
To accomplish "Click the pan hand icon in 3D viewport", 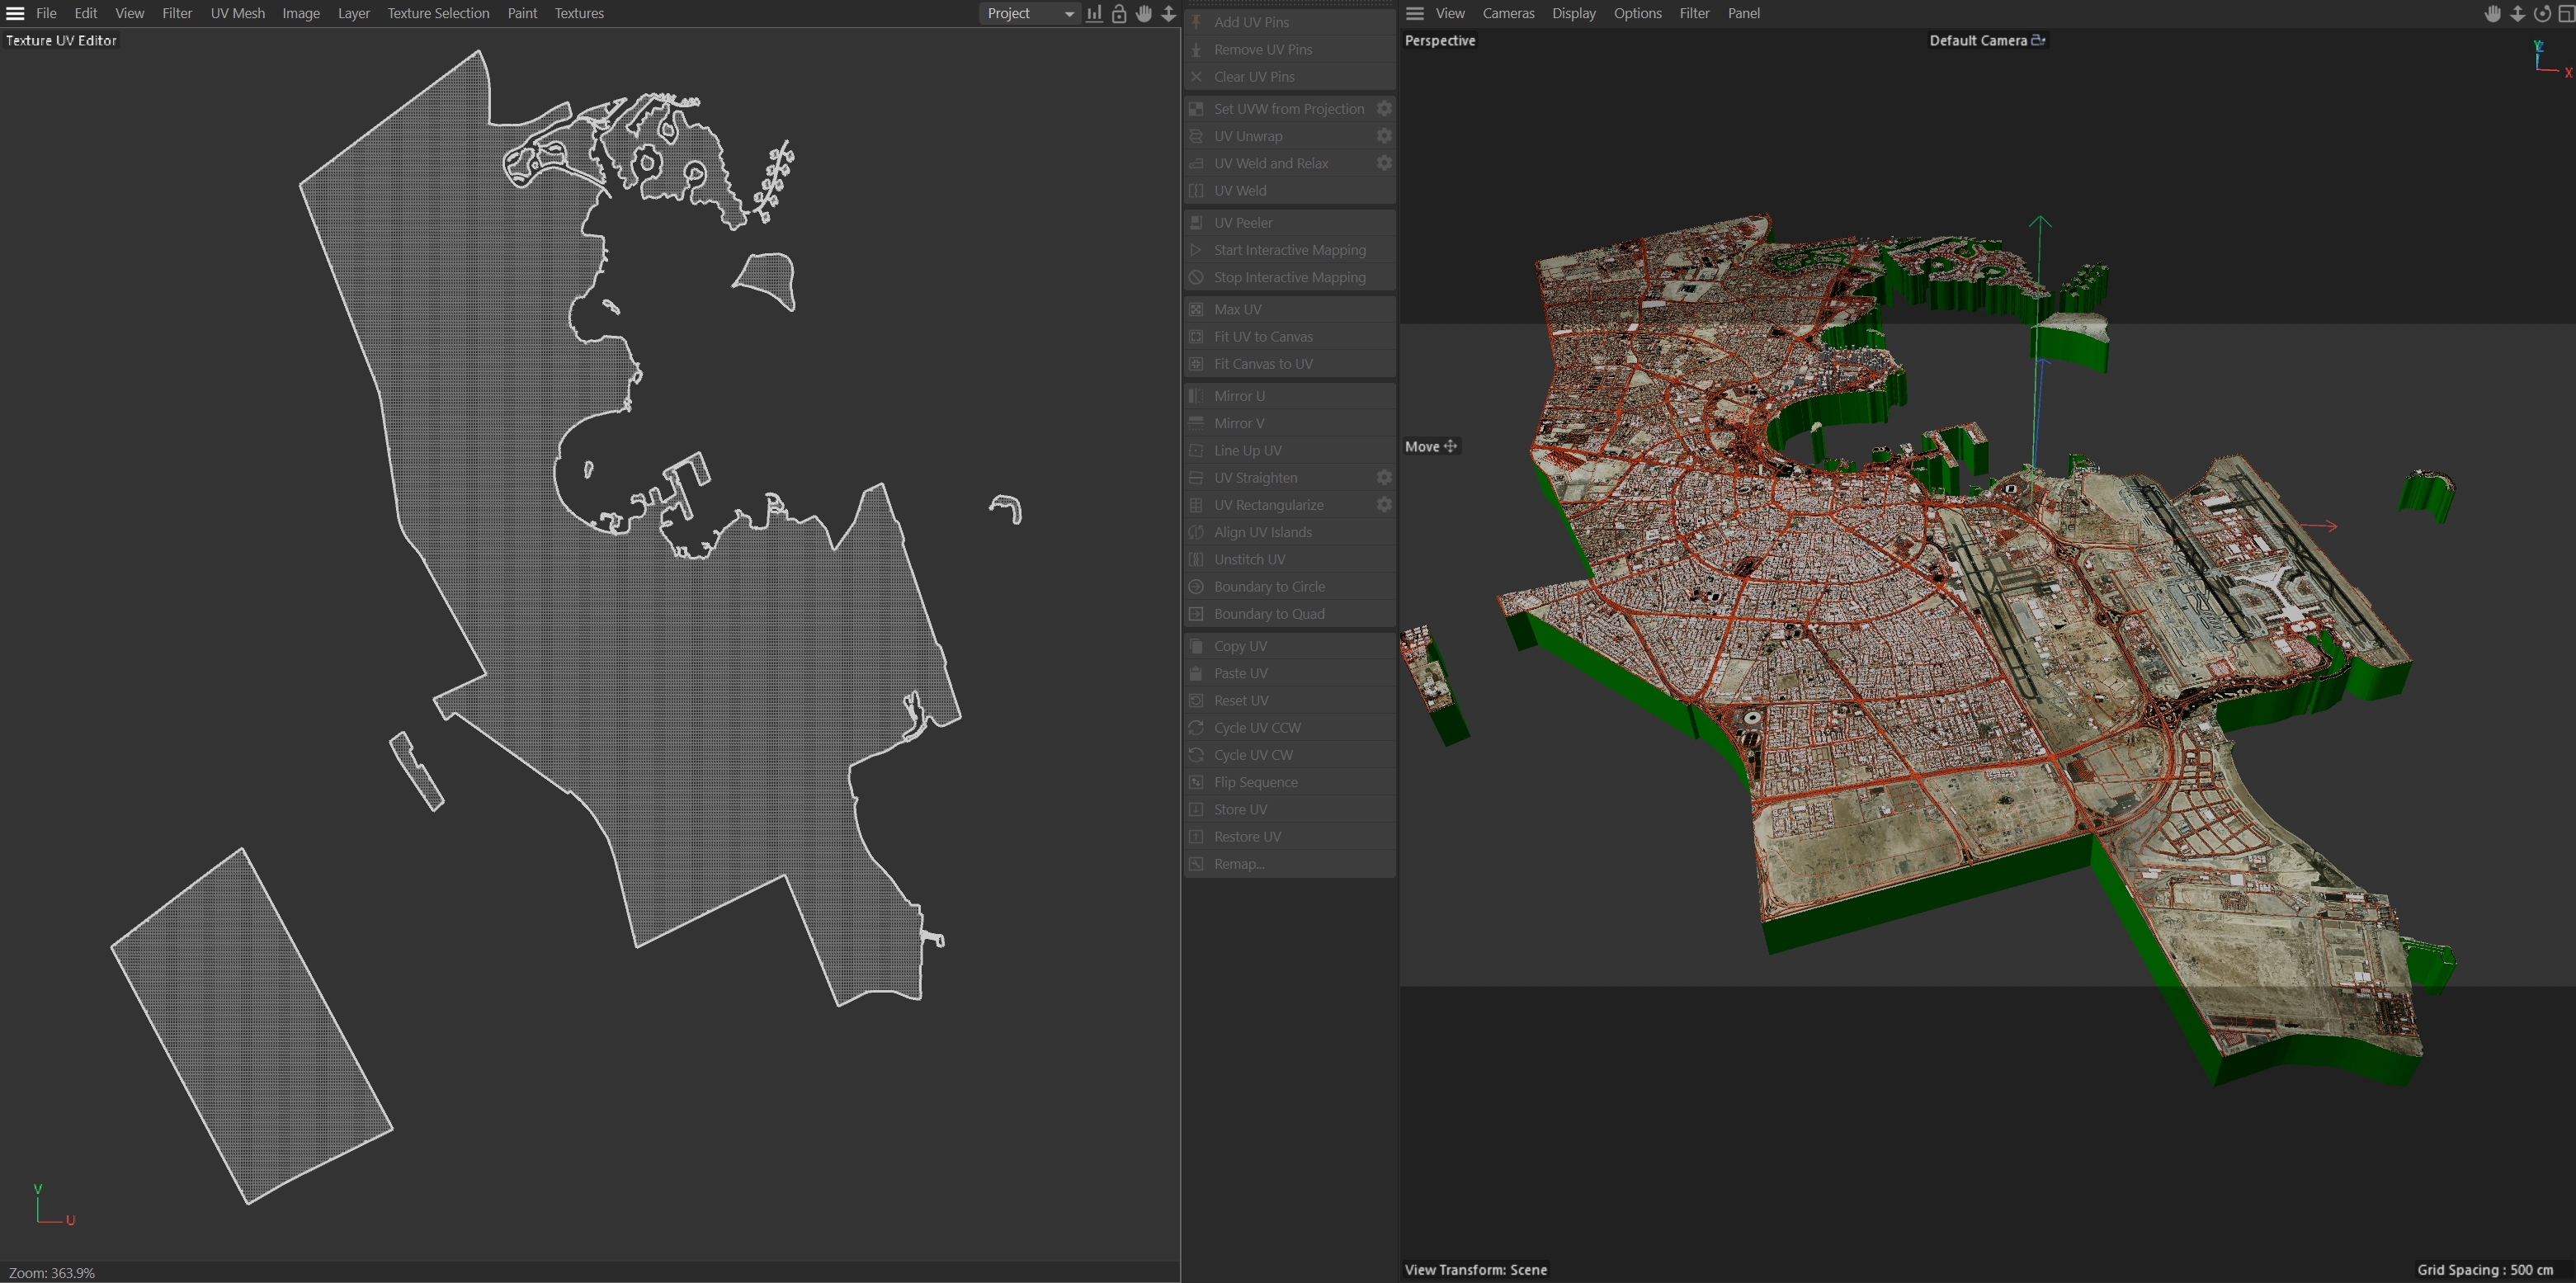I will point(2492,13).
